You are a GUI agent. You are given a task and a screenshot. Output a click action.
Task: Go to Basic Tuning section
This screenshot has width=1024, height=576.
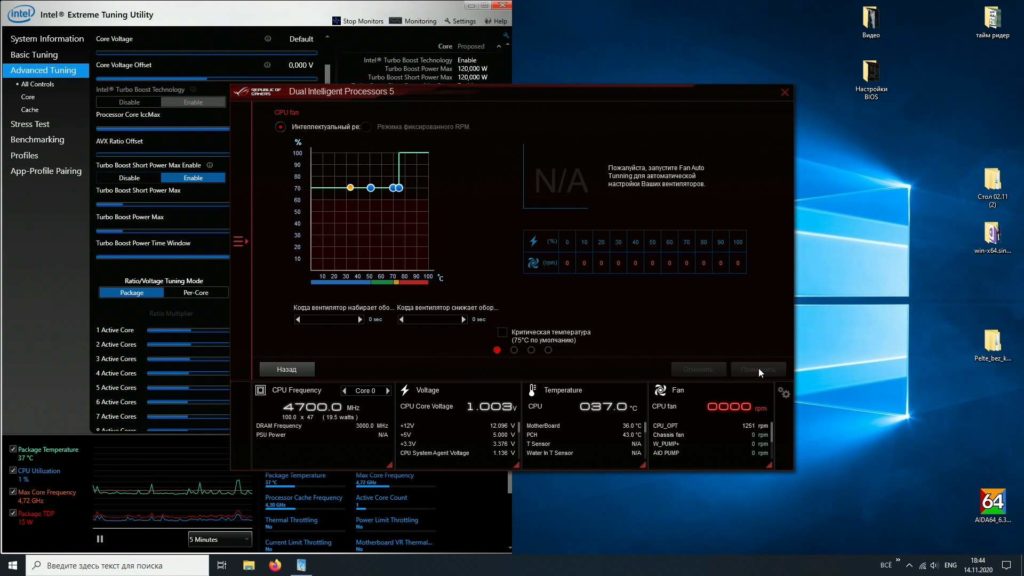click(x=34, y=55)
